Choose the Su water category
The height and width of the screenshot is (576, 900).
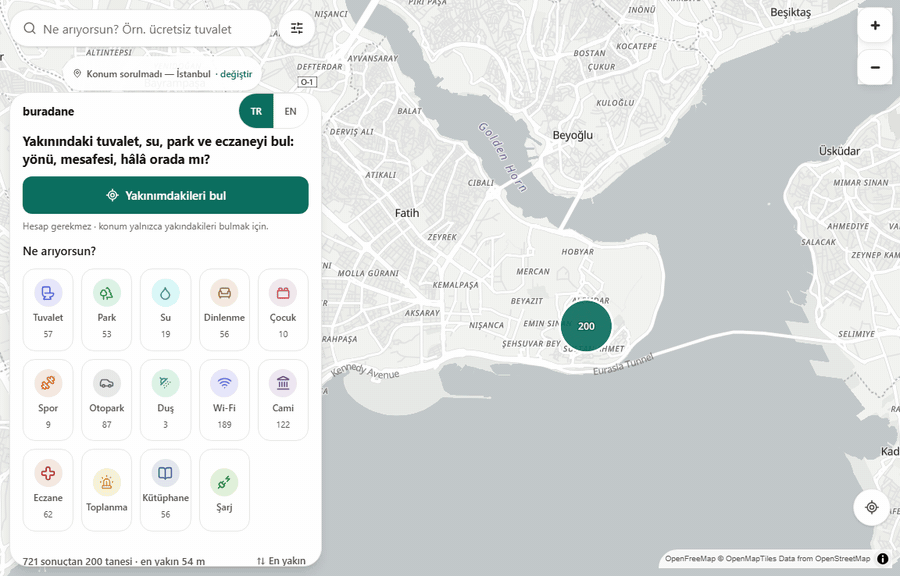(x=165, y=310)
